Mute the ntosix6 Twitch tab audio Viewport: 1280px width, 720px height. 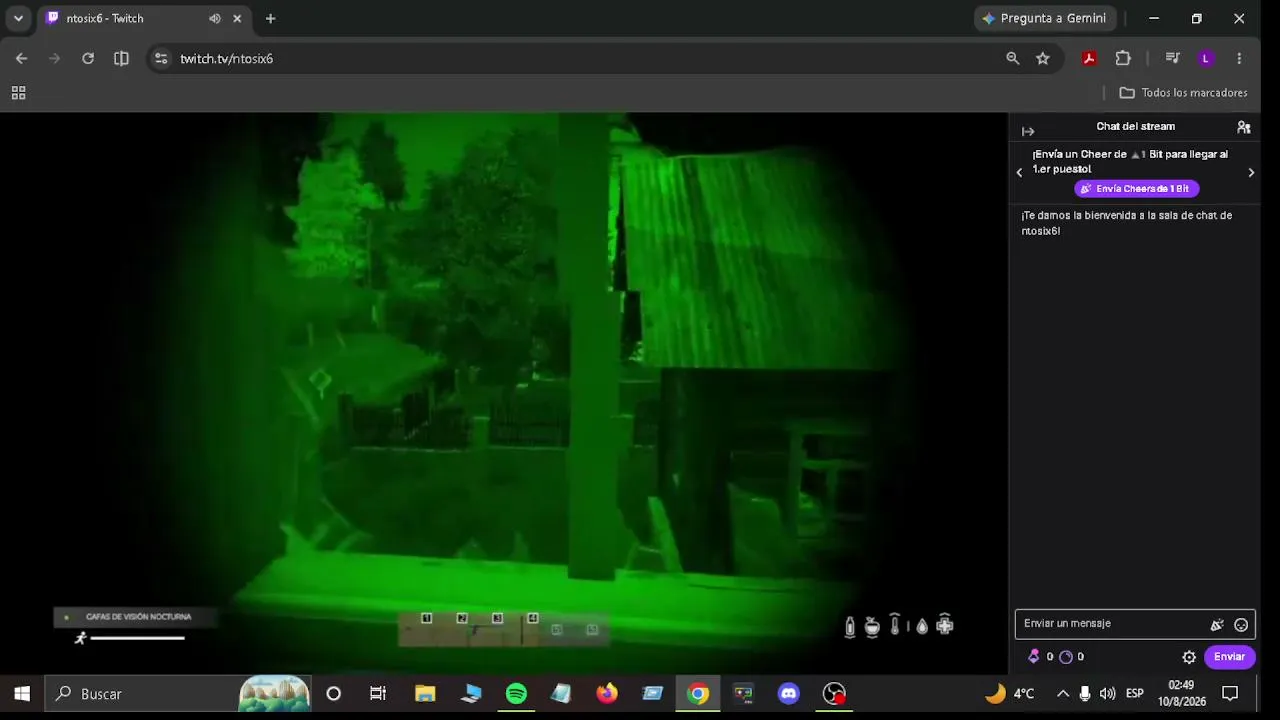pyautogui.click(x=215, y=18)
